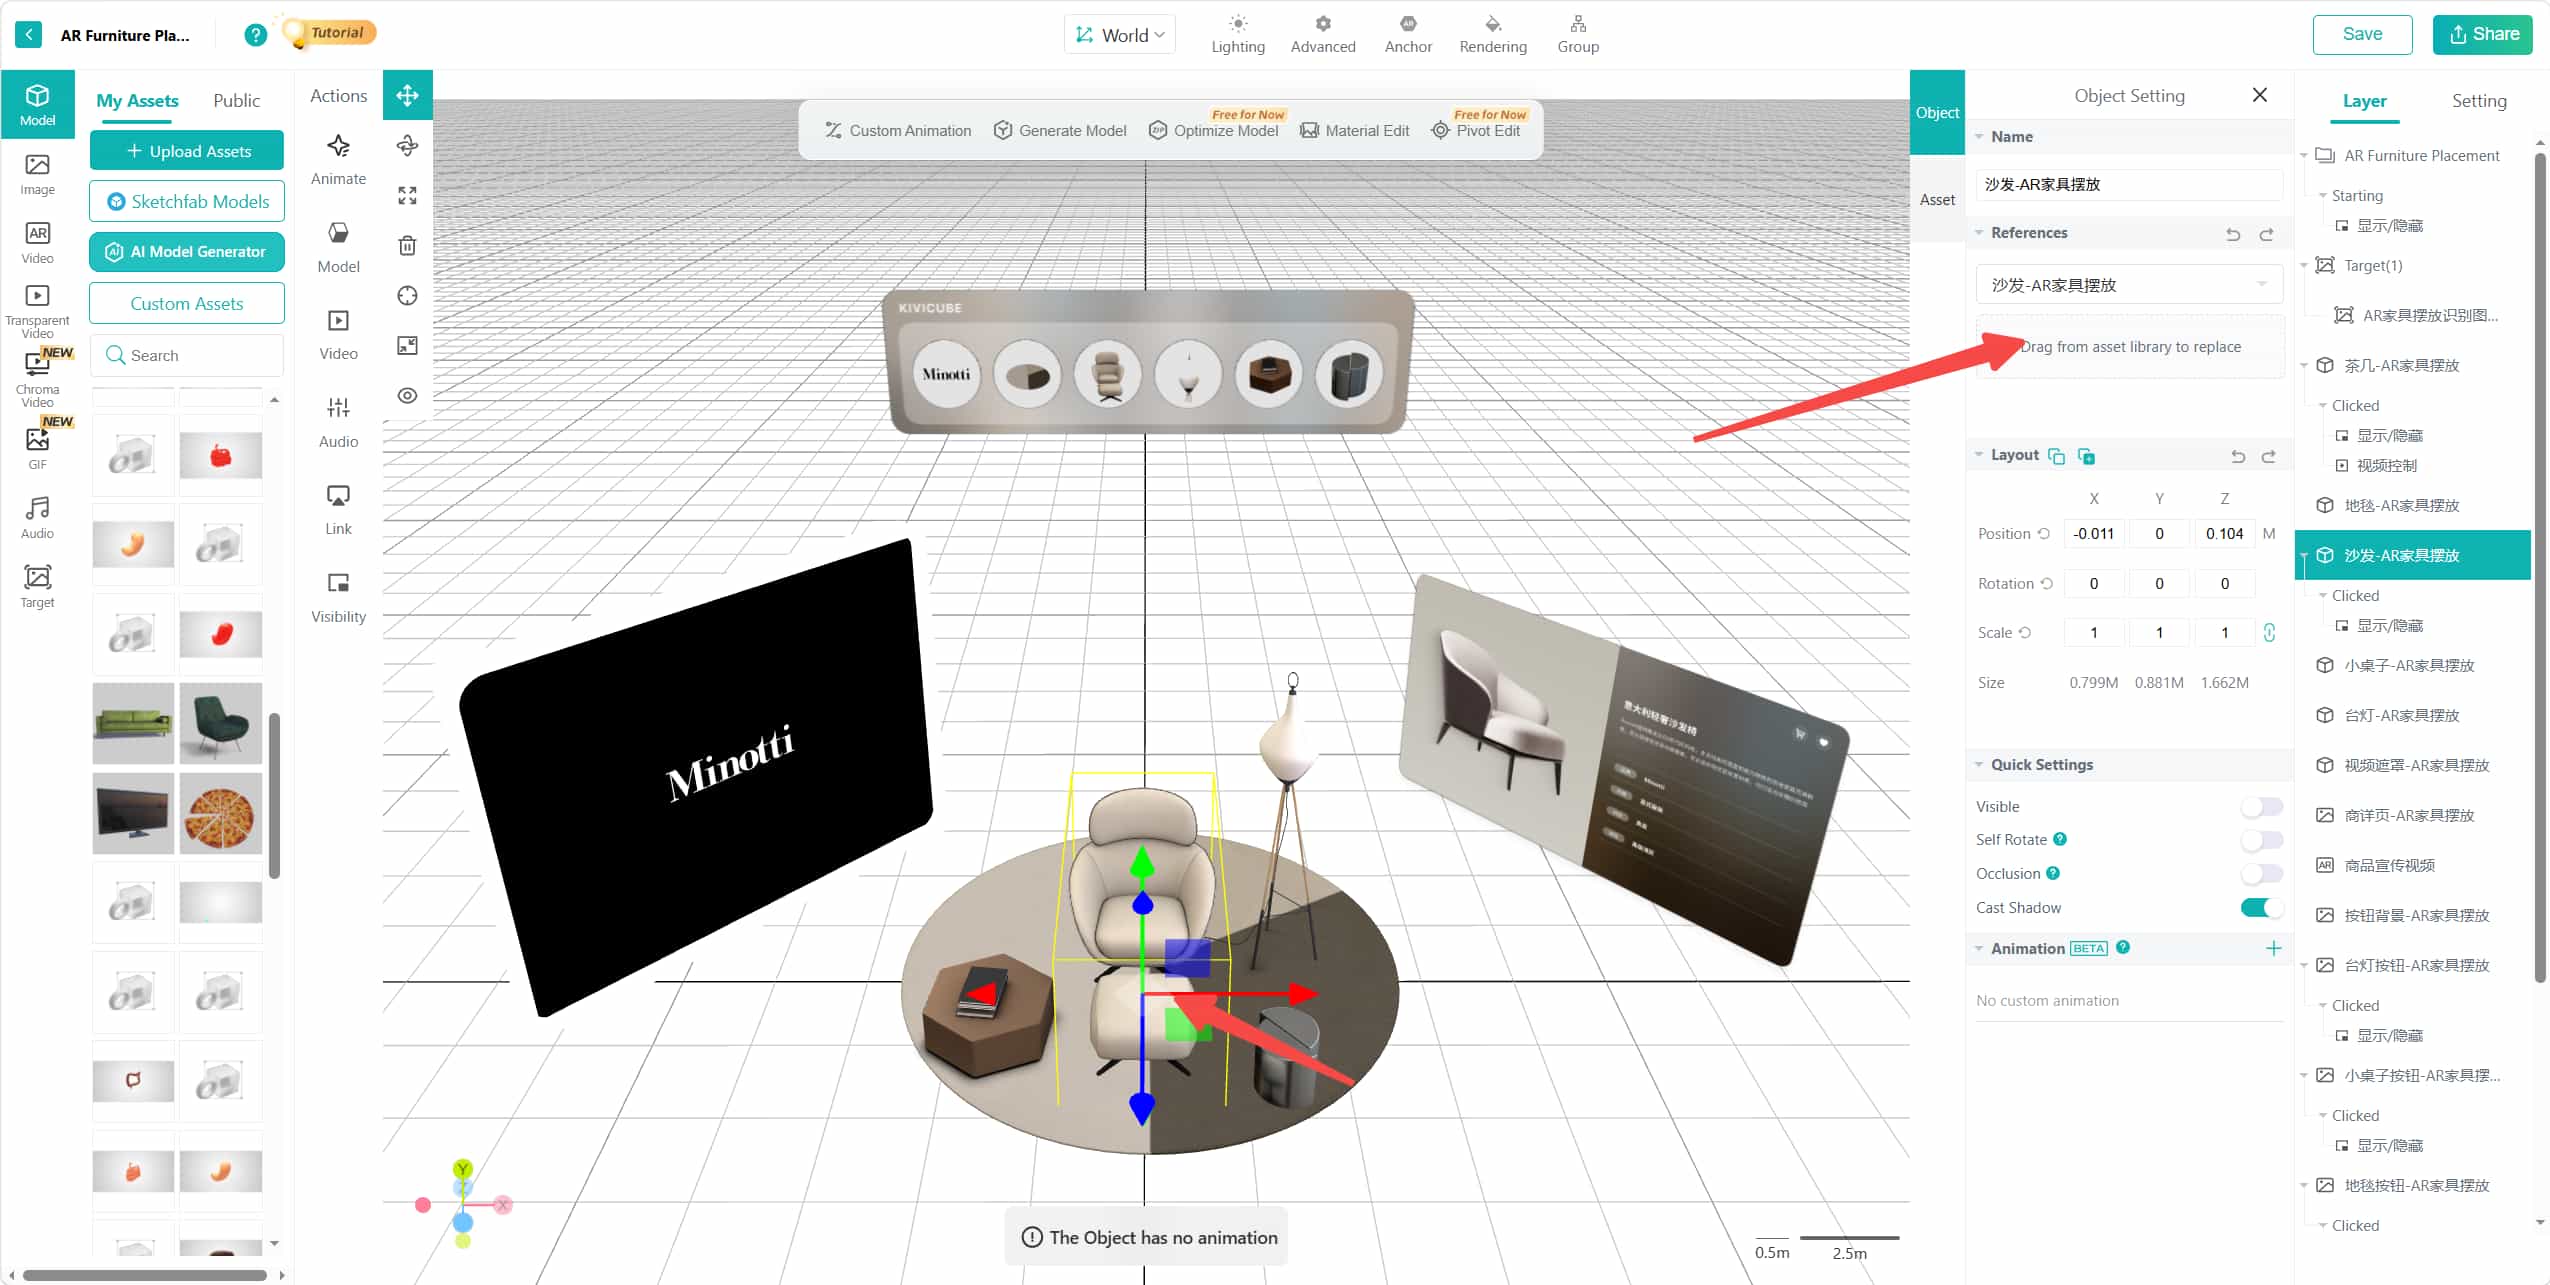Collapse the AR Furniture Placement tree node

point(2304,156)
